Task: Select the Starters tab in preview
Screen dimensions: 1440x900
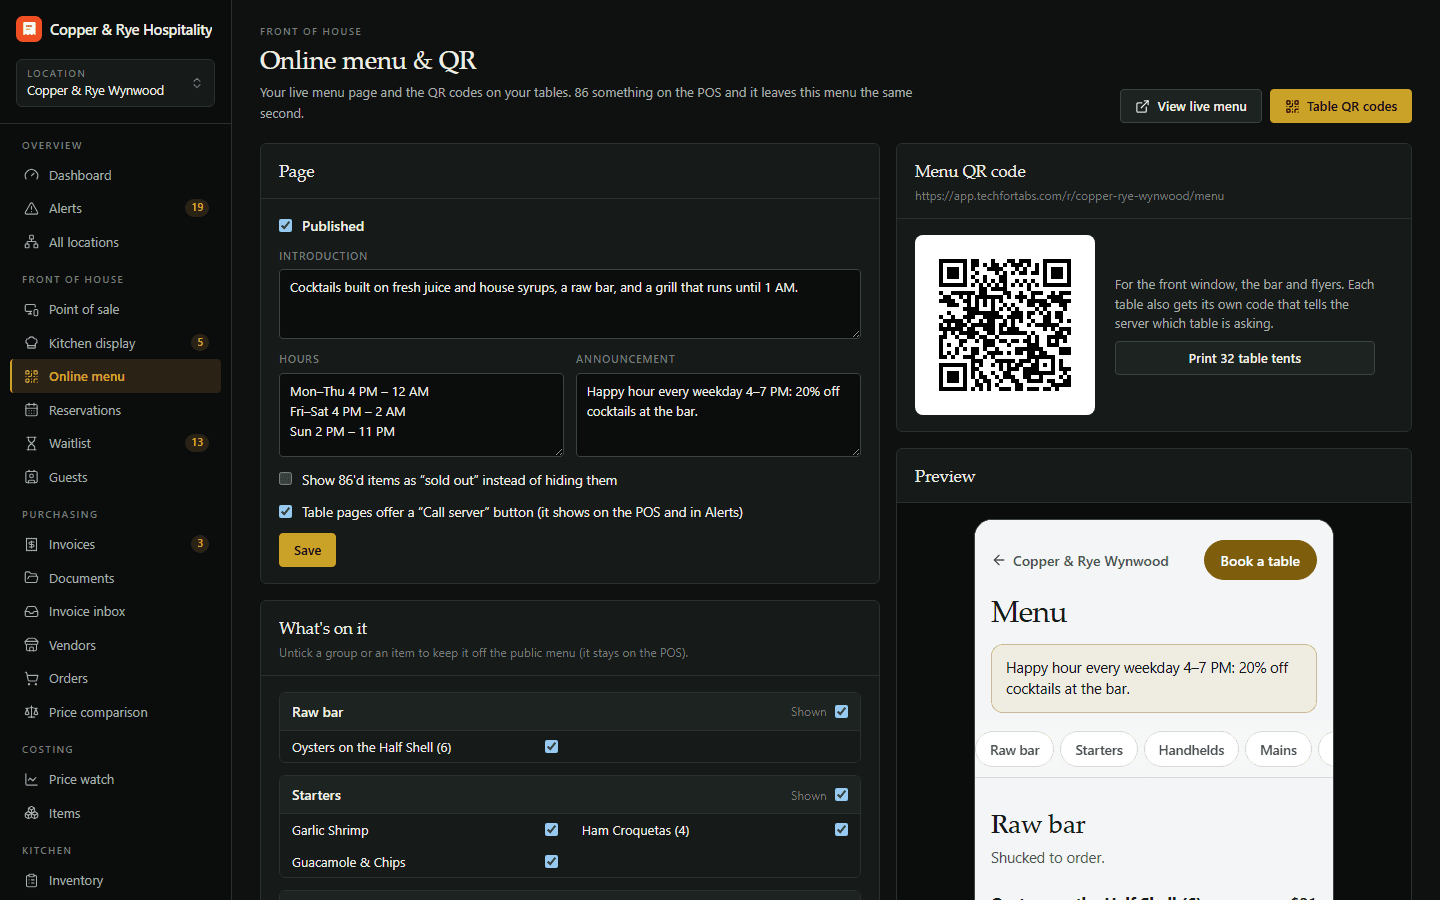Action: (x=1099, y=750)
